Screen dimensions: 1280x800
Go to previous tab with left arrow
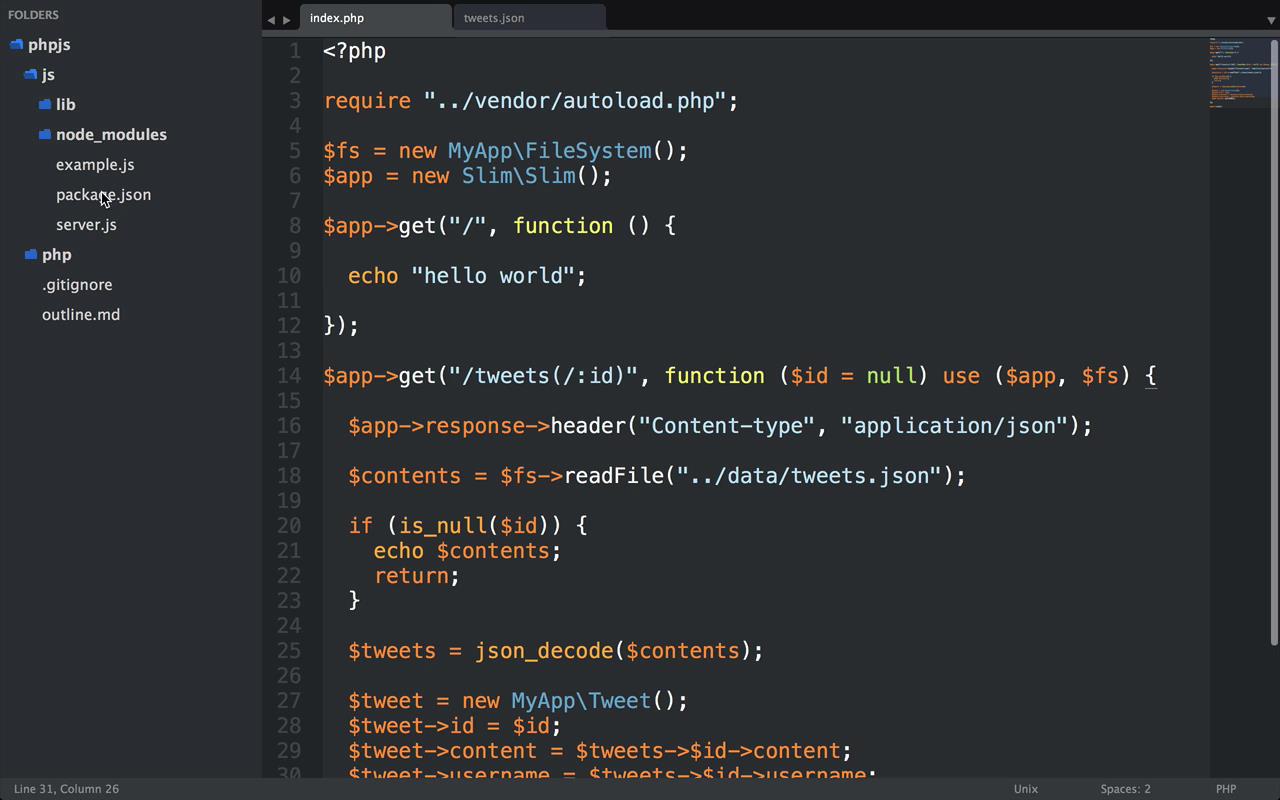coord(270,20)
